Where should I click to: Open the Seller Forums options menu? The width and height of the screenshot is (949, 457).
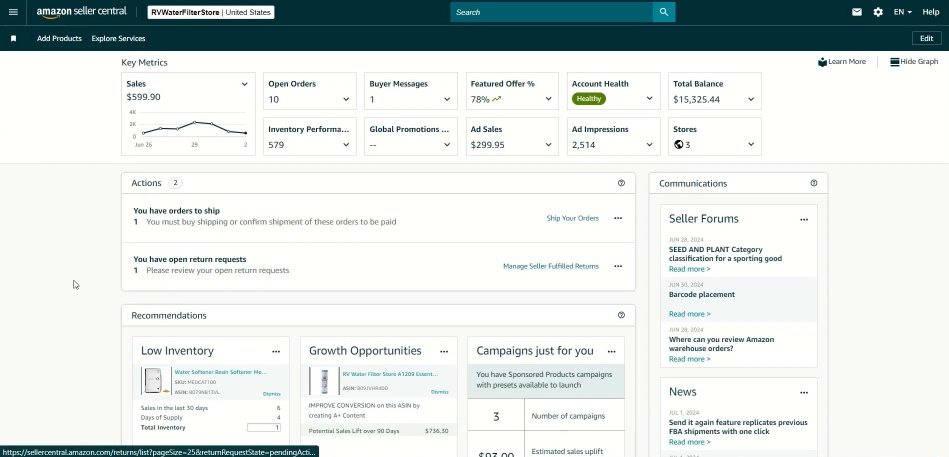(x=804, y=220)
